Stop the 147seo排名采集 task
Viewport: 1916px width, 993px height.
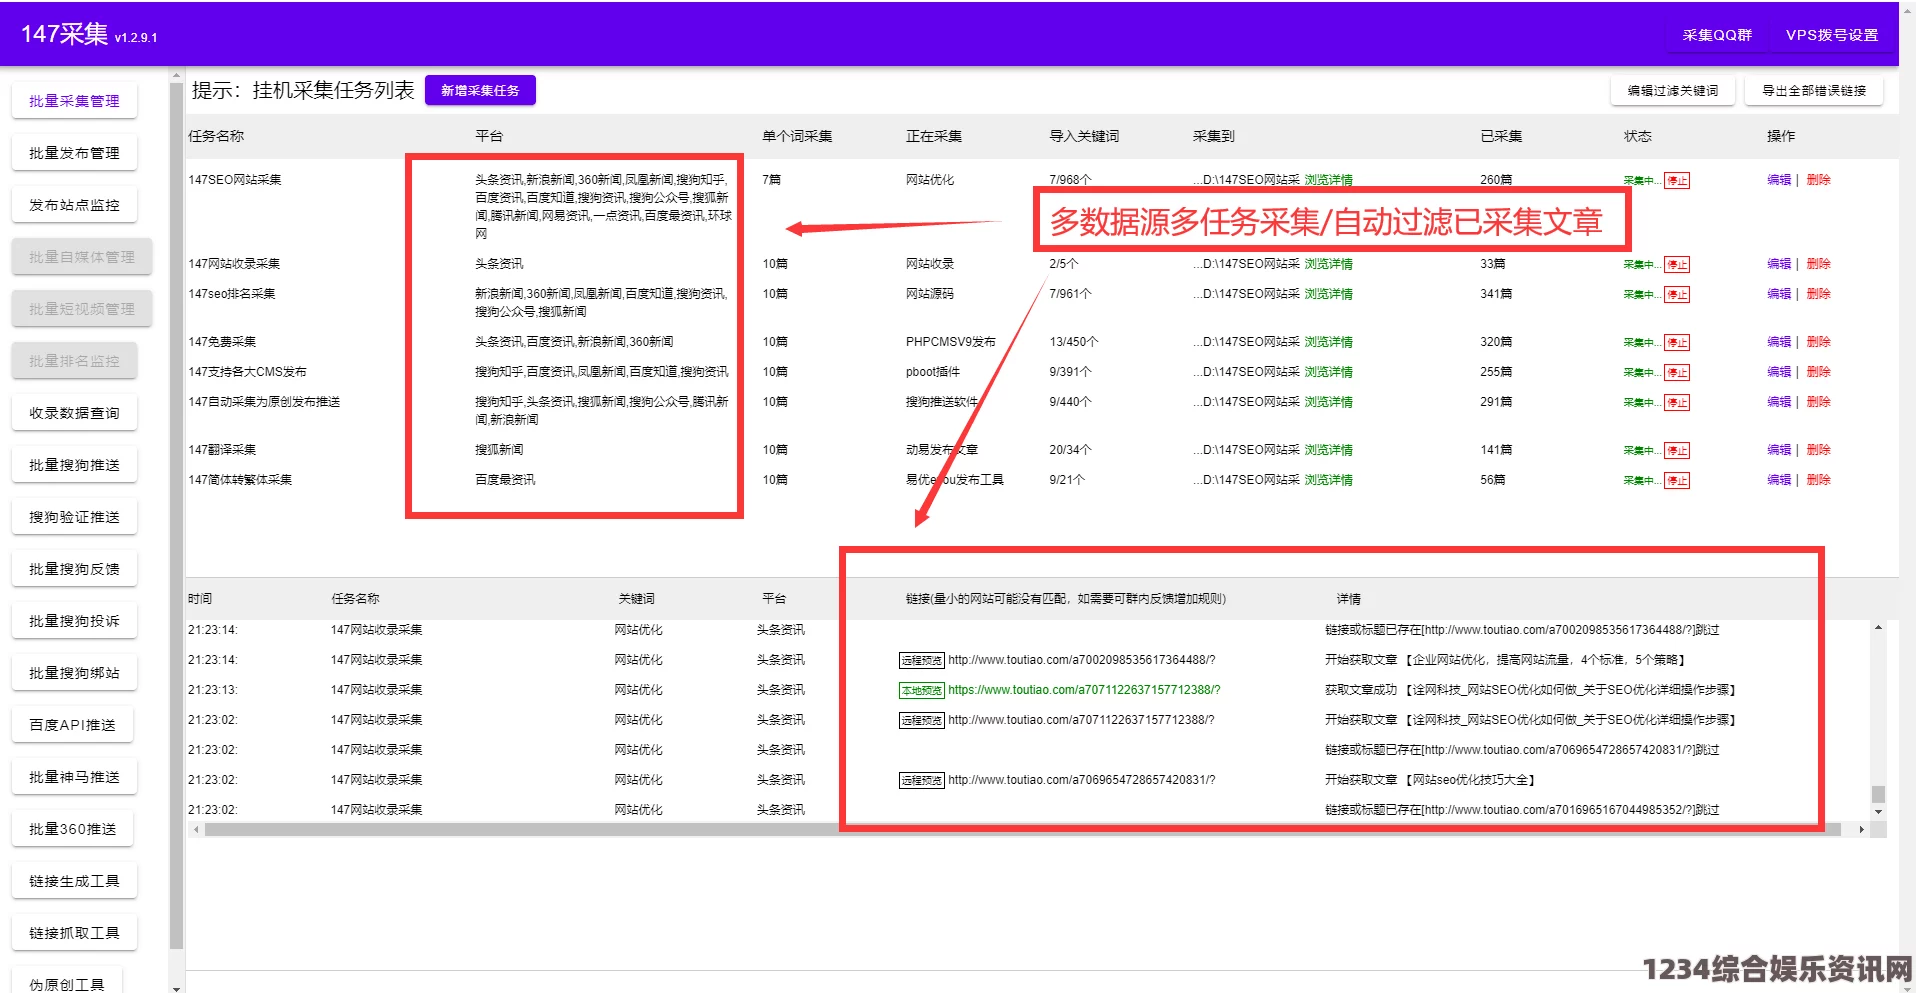pos(1677,295)
